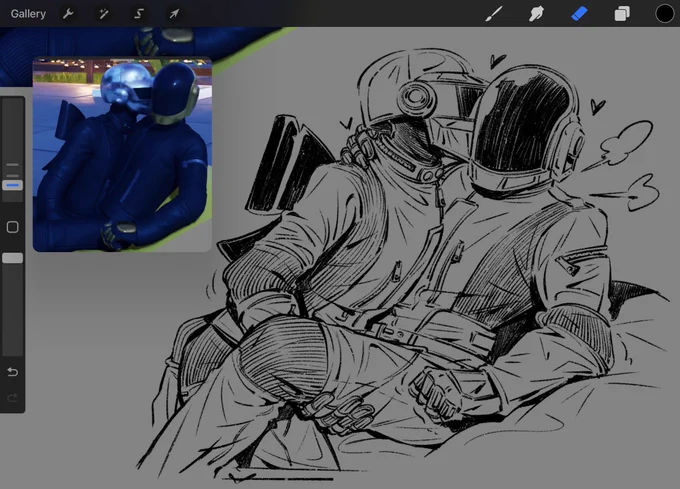The width and height of the screenshot is (680, 489).
Task: Open the black color swatch picker
Action: 664,14
